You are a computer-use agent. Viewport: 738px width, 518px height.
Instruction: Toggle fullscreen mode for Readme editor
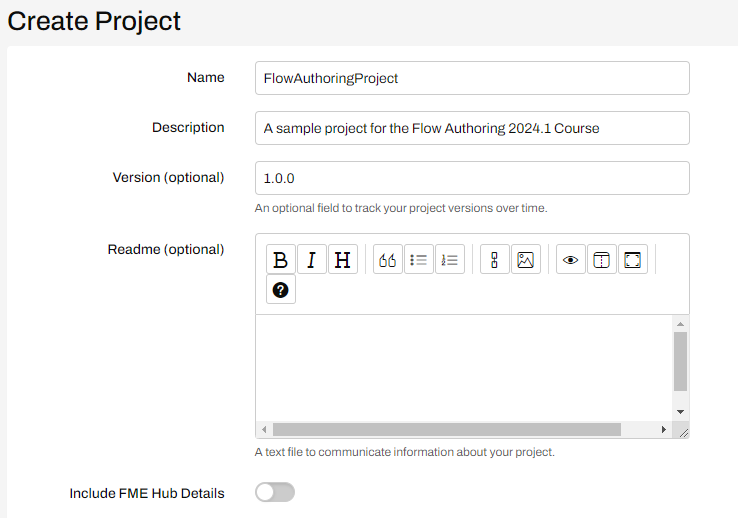(633, 259)
